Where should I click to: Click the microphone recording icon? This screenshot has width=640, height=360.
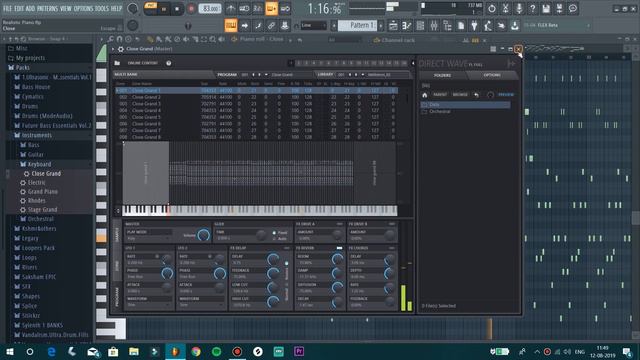(x=519, y=9)
